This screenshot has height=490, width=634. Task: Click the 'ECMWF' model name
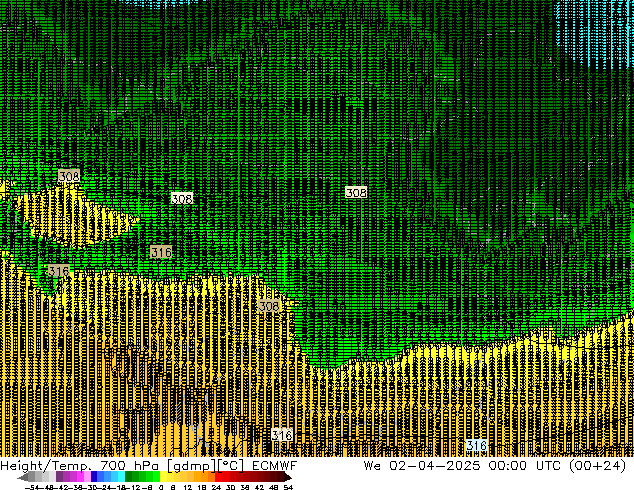[x=275, y=465]
